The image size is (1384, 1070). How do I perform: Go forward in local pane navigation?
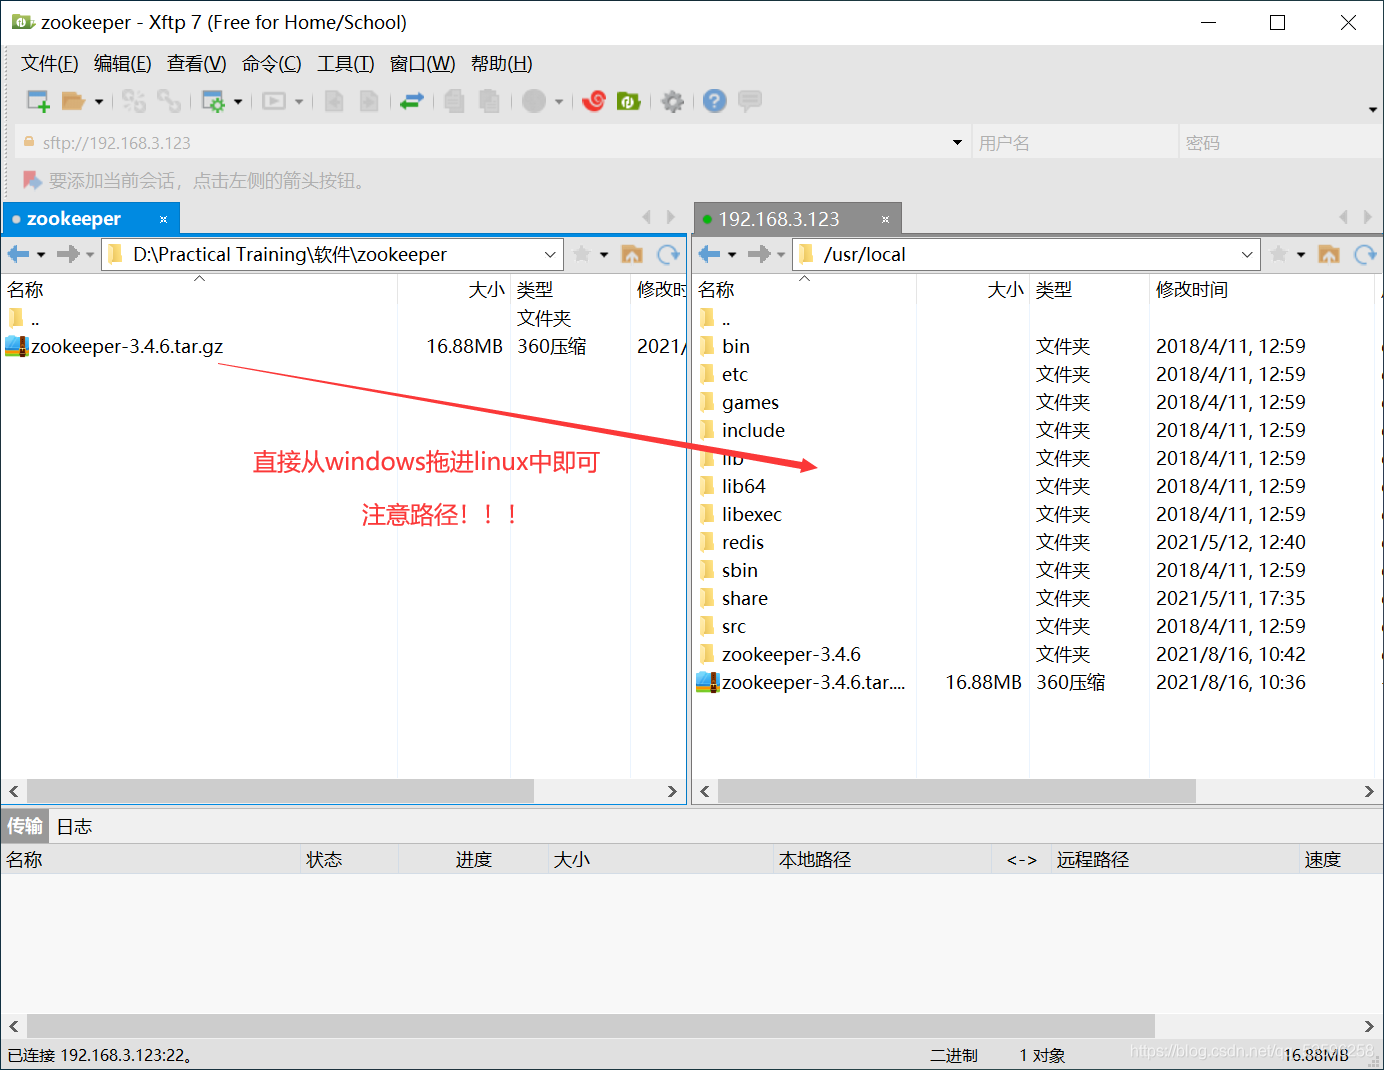tap(68, 254)
